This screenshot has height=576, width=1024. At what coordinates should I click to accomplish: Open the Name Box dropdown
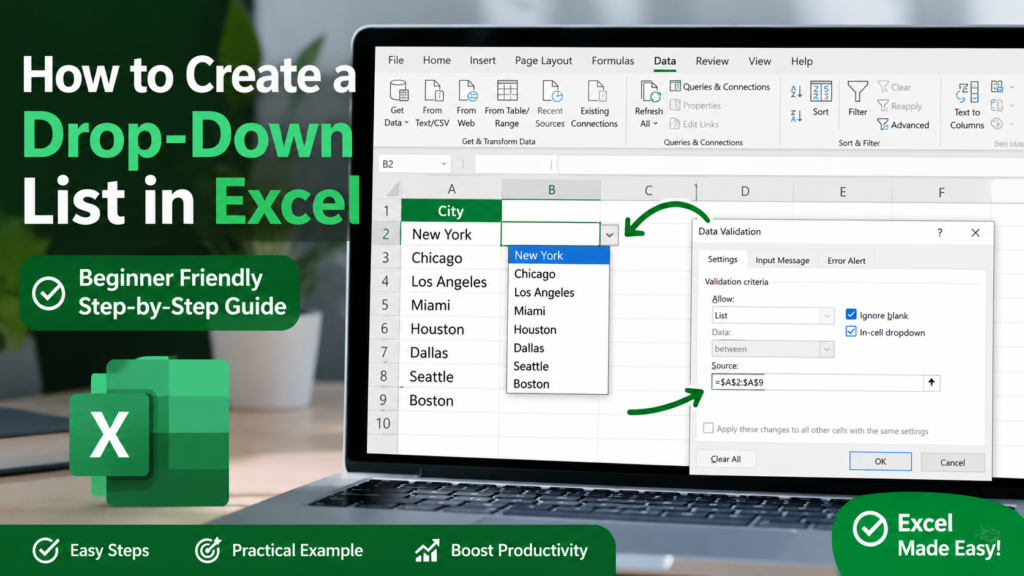pyautogui.click(x=443, y=164)
